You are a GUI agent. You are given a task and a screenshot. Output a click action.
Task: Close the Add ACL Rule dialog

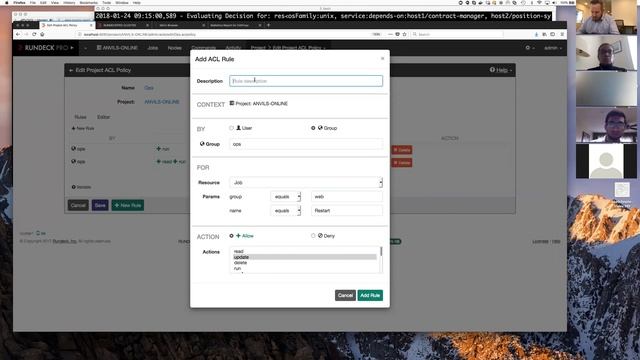382,58
